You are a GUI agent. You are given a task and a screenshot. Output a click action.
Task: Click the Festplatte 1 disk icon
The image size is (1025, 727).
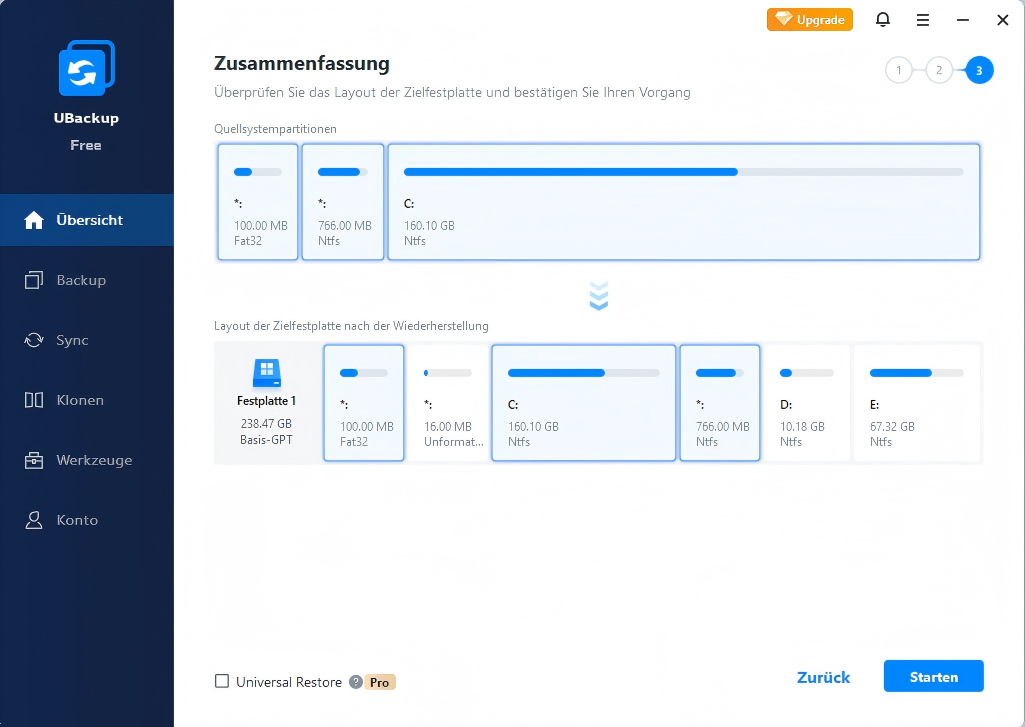(266, 374)
